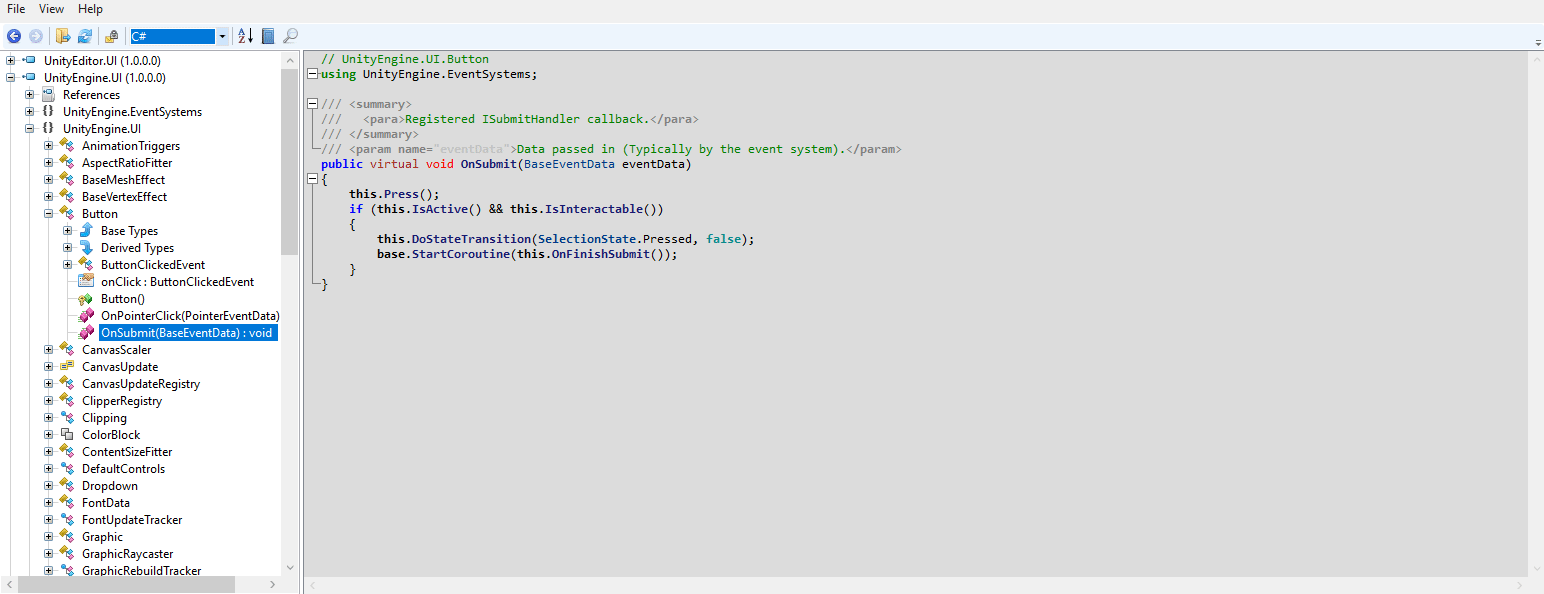The height and width of the screenshot is (594, 1544).
Task: Collapse the Button class node
Action: (48, 214)
